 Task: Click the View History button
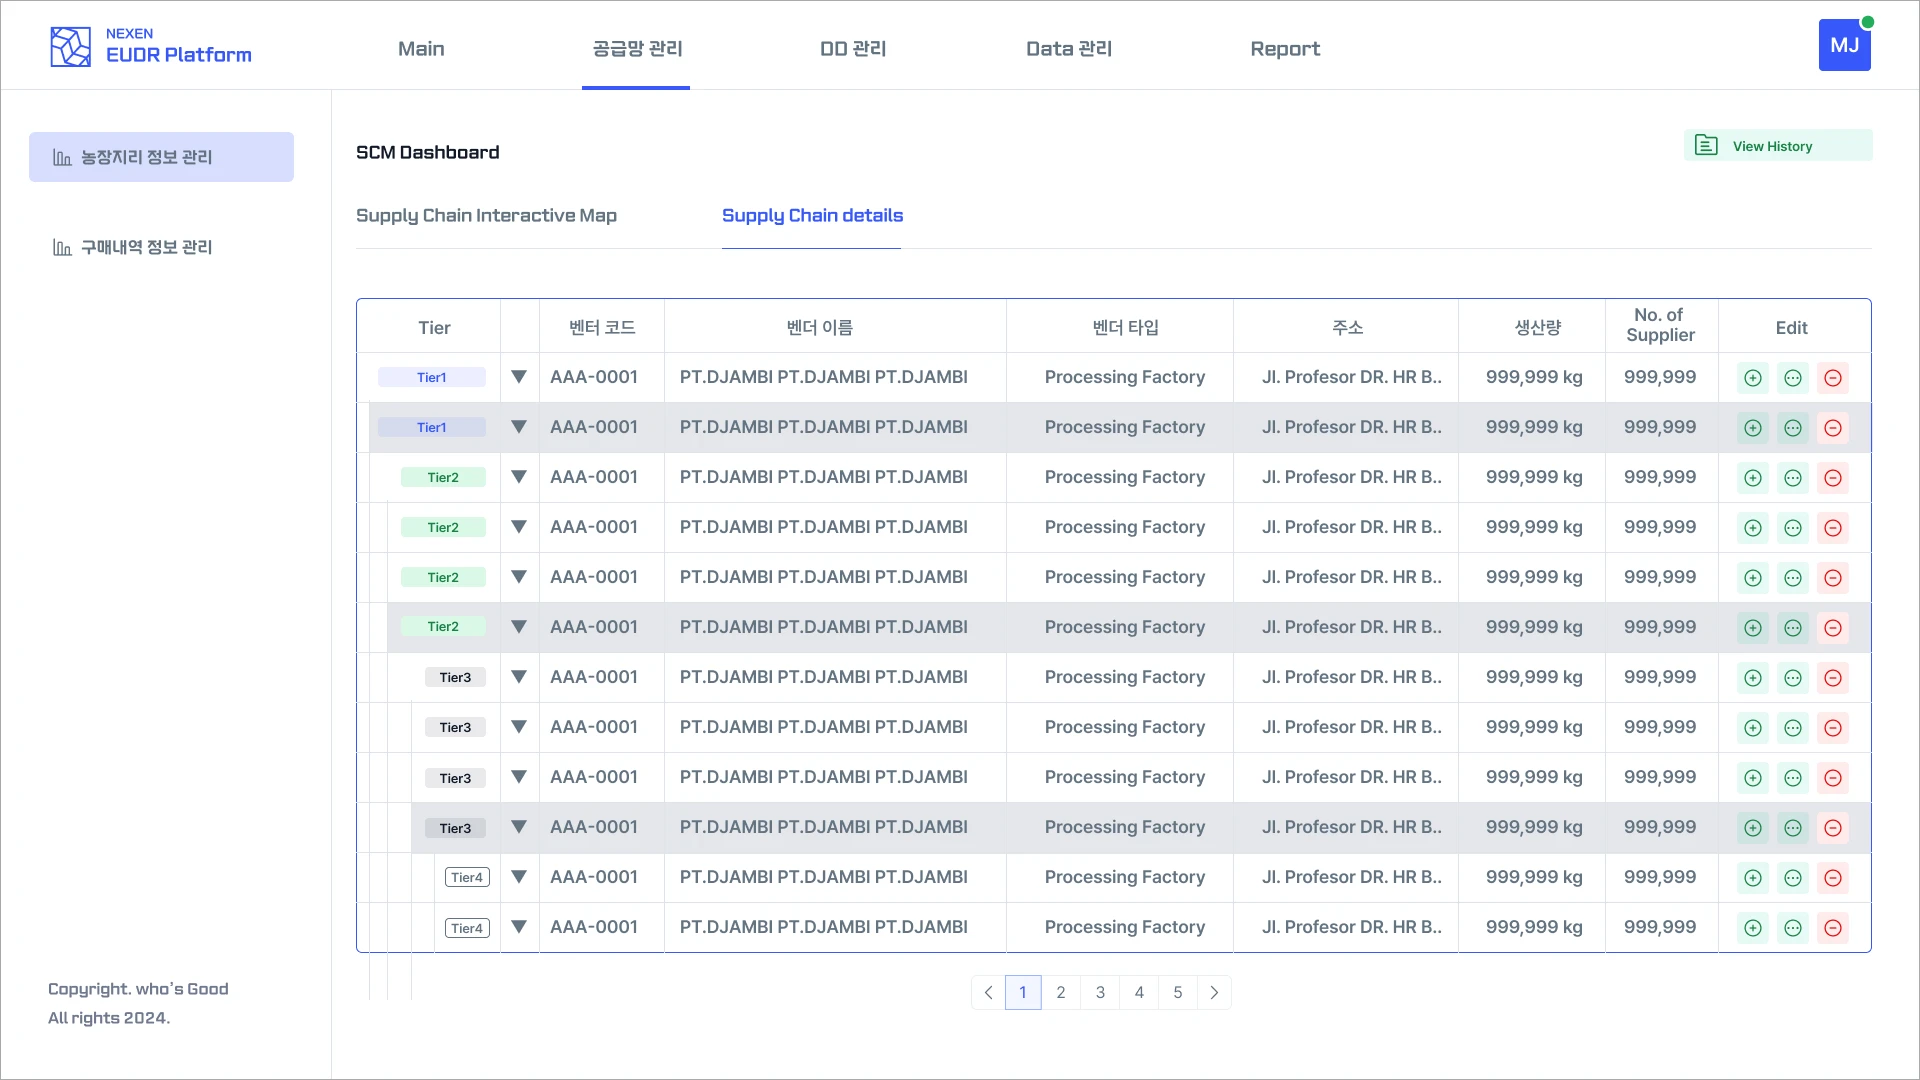(x=1778, y=146)
